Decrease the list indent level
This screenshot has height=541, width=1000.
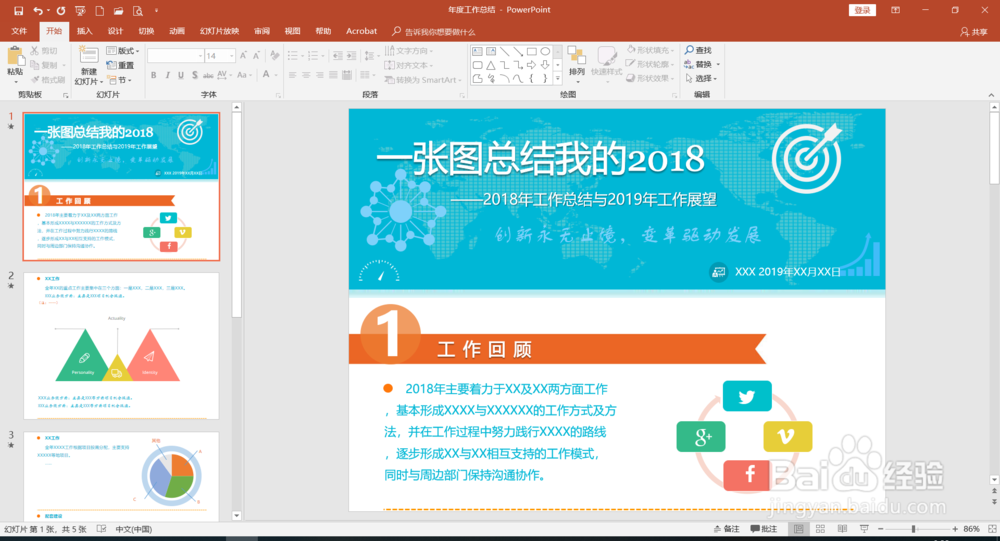click(x=337, y=56)
